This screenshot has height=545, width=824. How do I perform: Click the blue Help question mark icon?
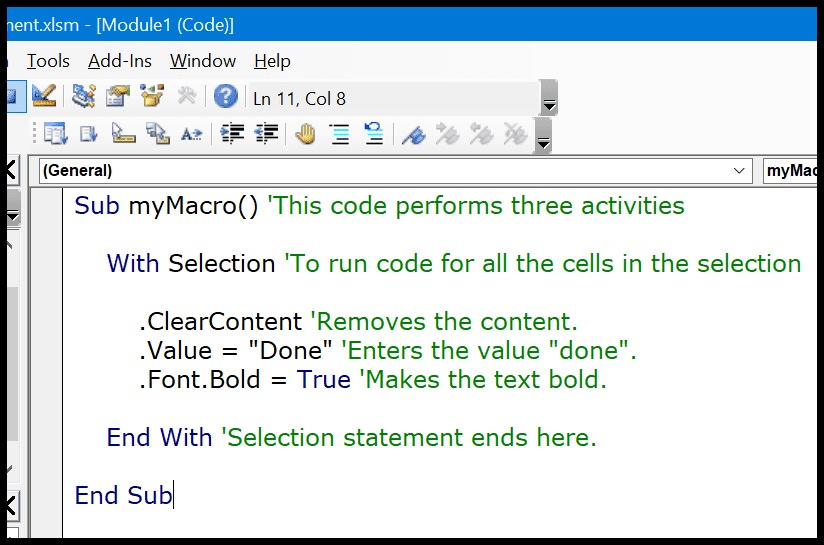coord(225,97)
